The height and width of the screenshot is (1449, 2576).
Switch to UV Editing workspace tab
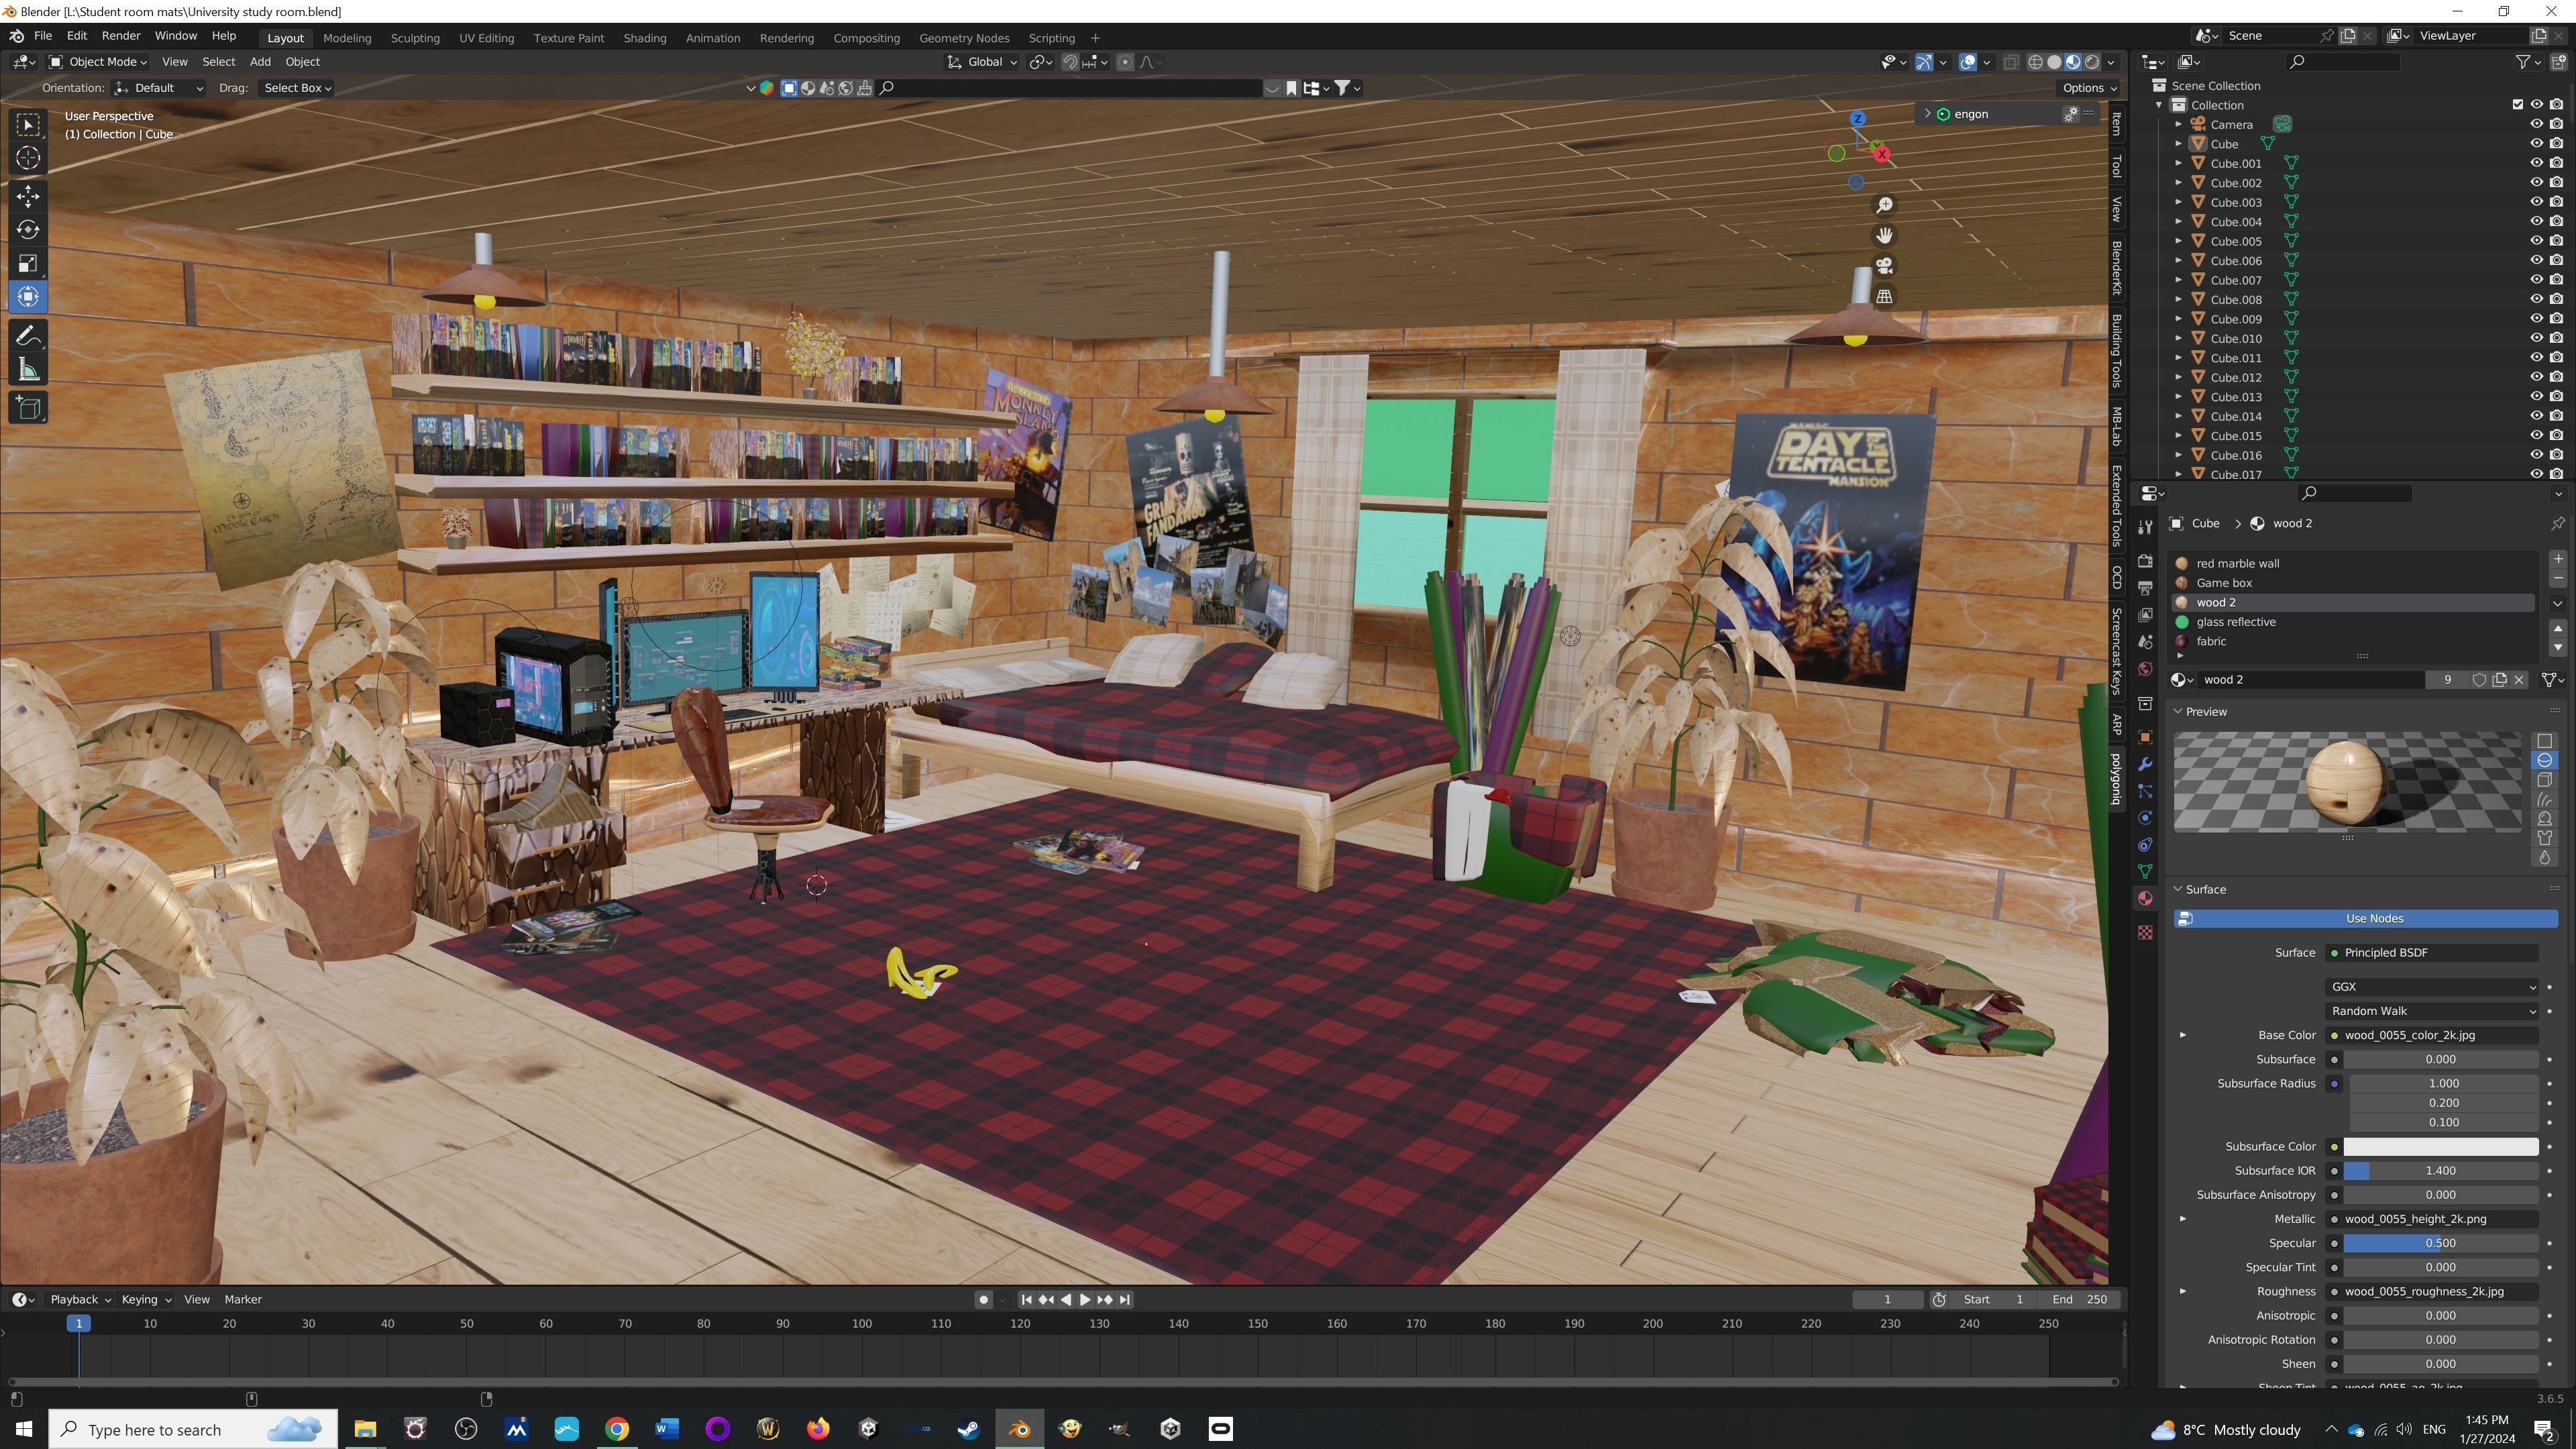[x=486, y=38]
